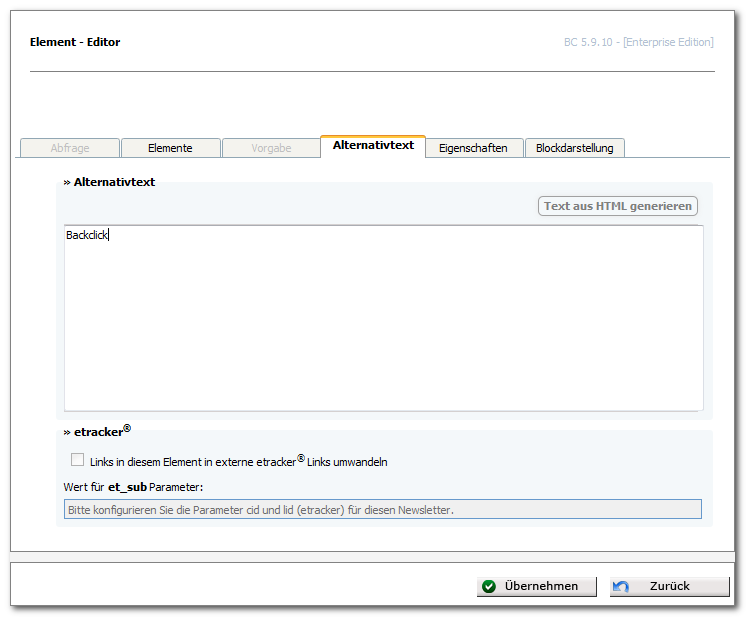Go back using the Zurück button
746x617 pixels.
669,587
